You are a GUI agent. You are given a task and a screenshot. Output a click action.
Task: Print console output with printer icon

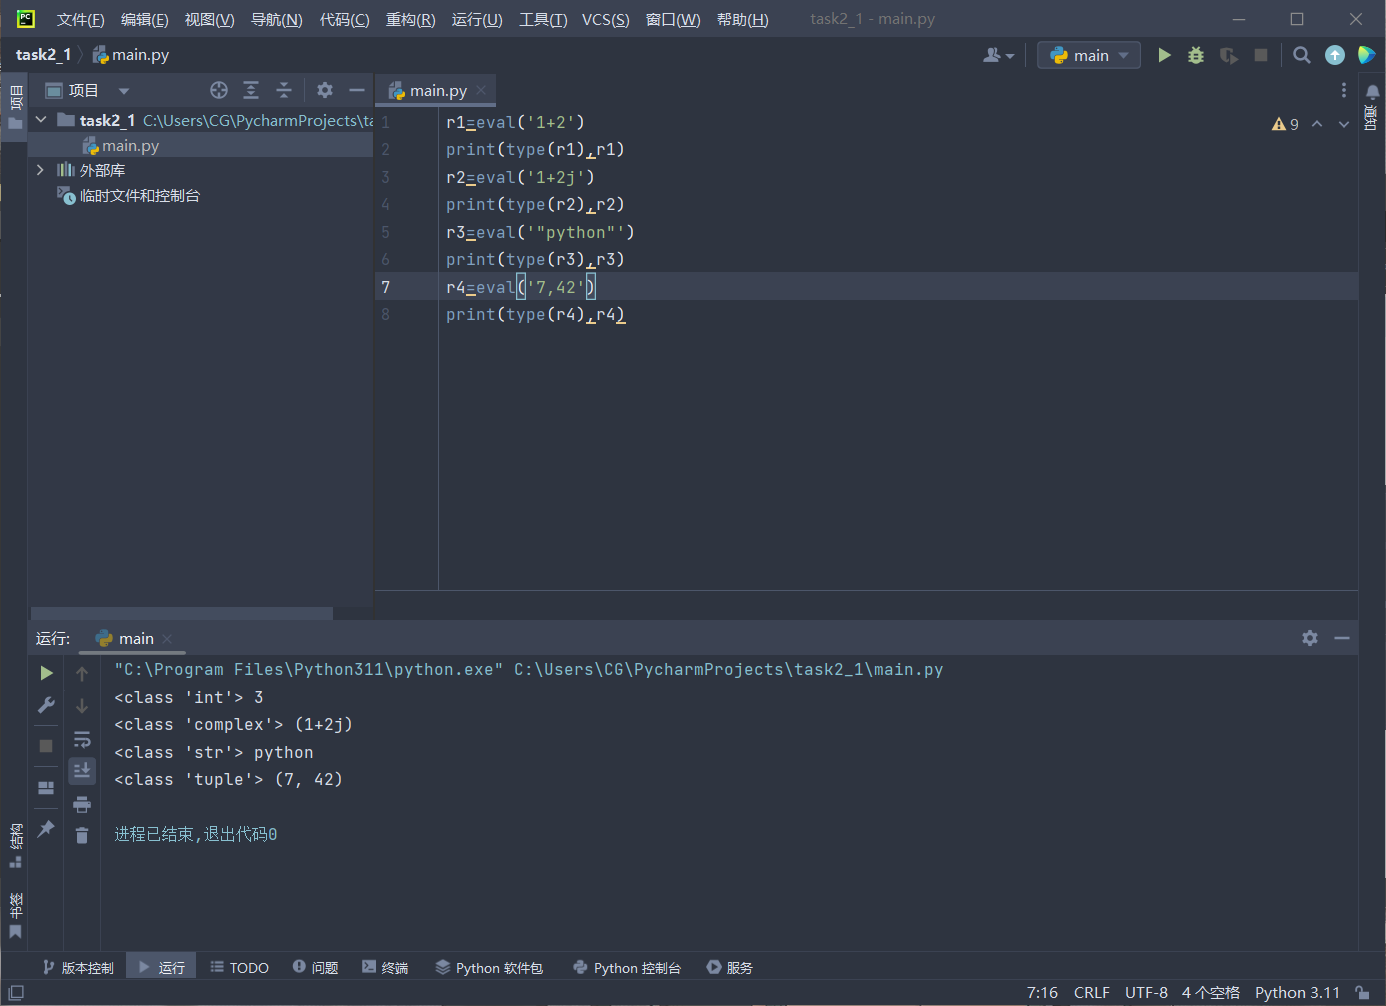pos(82,803)
